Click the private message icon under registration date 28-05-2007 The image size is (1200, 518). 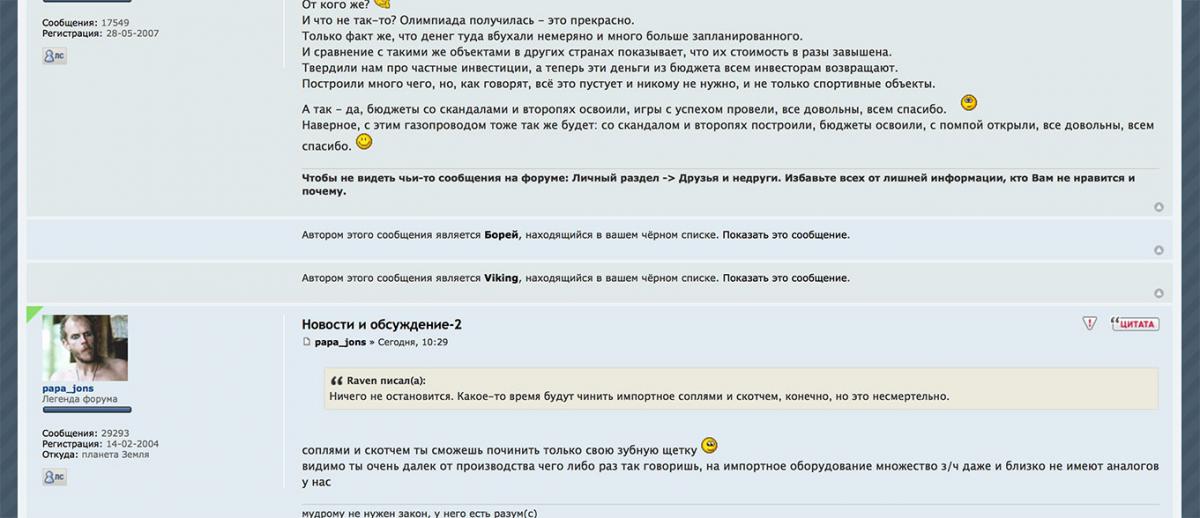[54, 57]
